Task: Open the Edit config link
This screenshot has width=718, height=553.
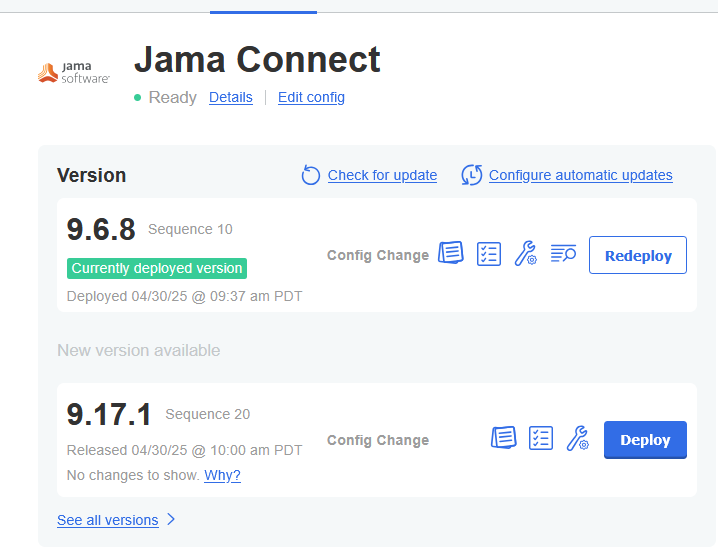Action: [x=311, y=98]
